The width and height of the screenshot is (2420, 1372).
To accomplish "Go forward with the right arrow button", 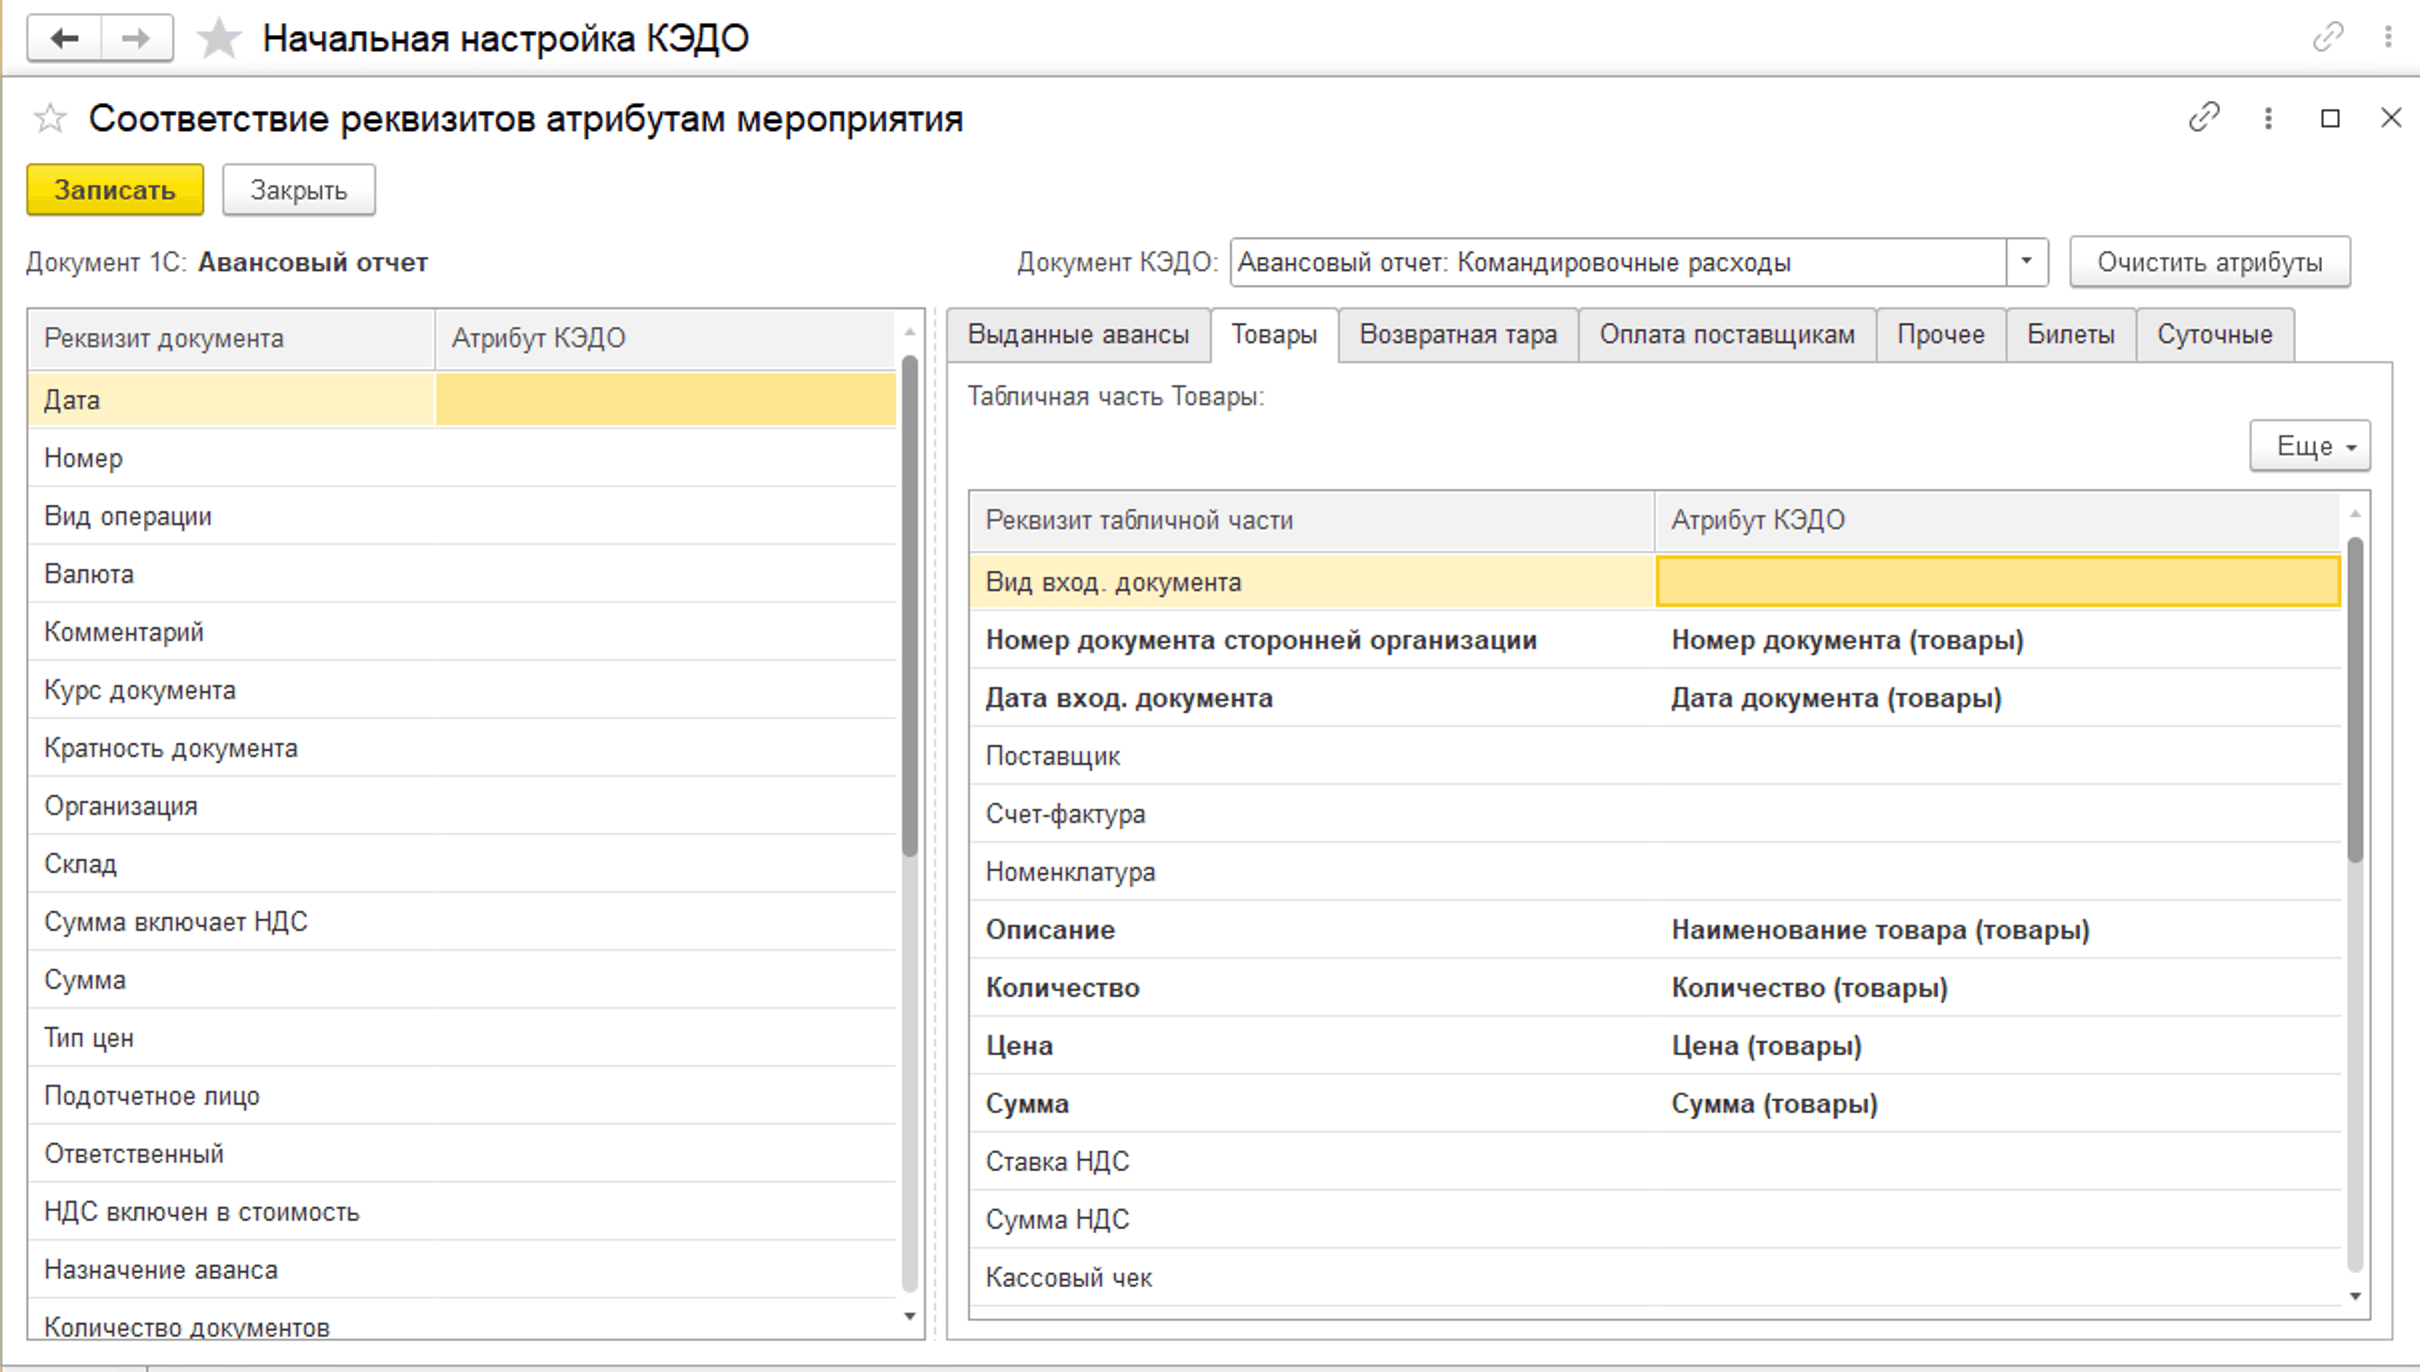I will click(x=136, y=38).
